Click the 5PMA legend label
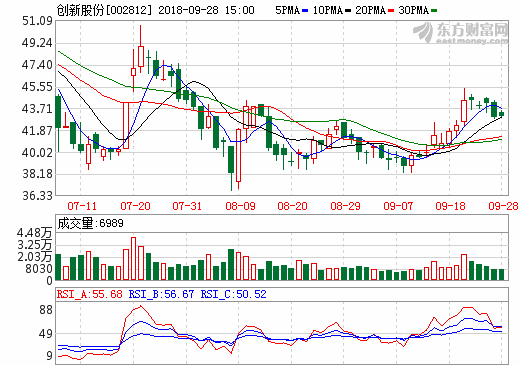 287,10
